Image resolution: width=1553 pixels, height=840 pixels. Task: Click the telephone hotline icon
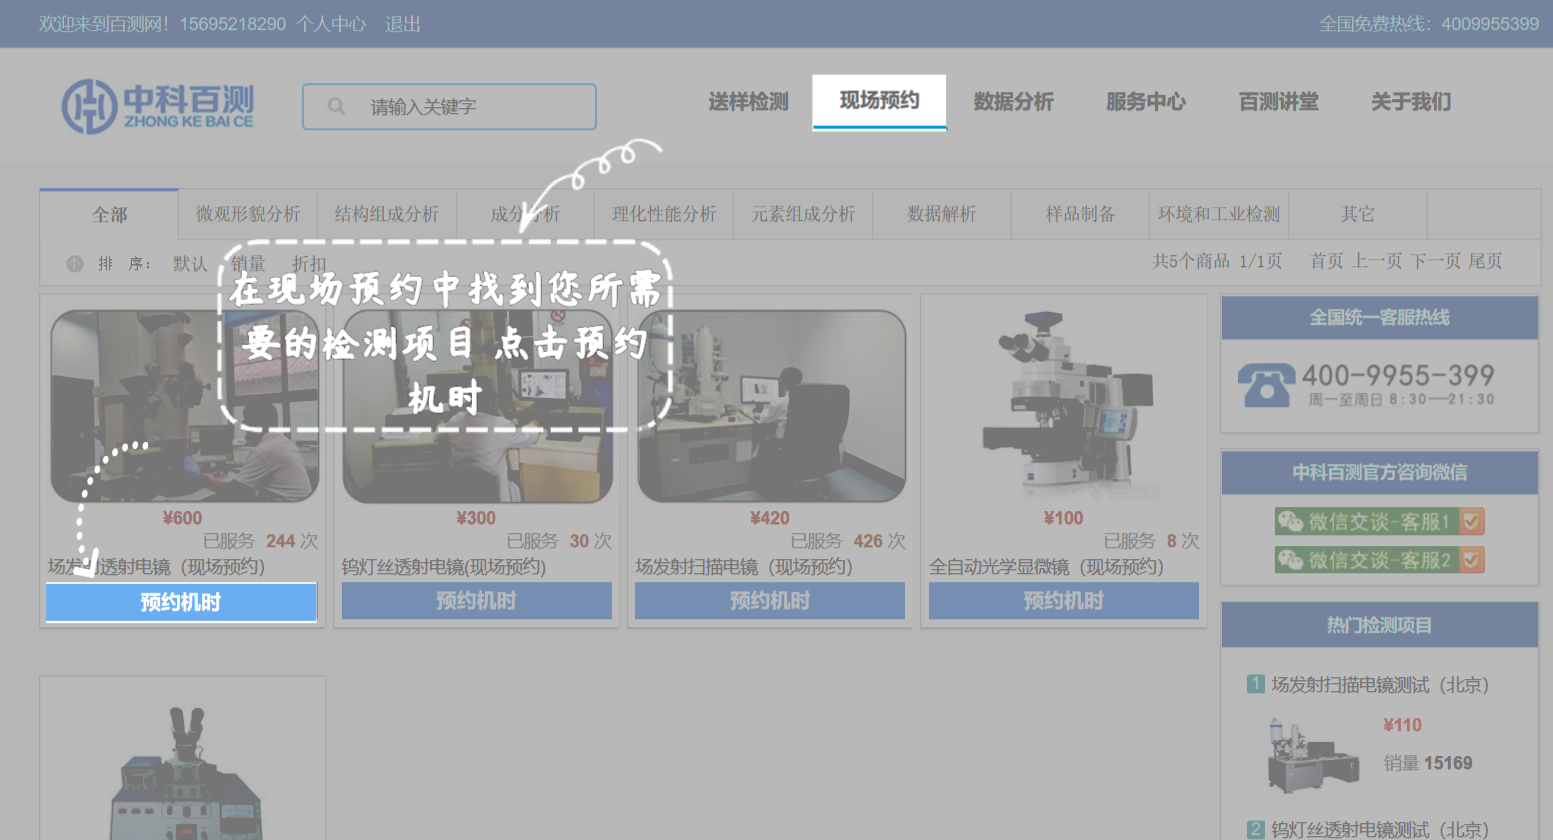point(1265,385)
